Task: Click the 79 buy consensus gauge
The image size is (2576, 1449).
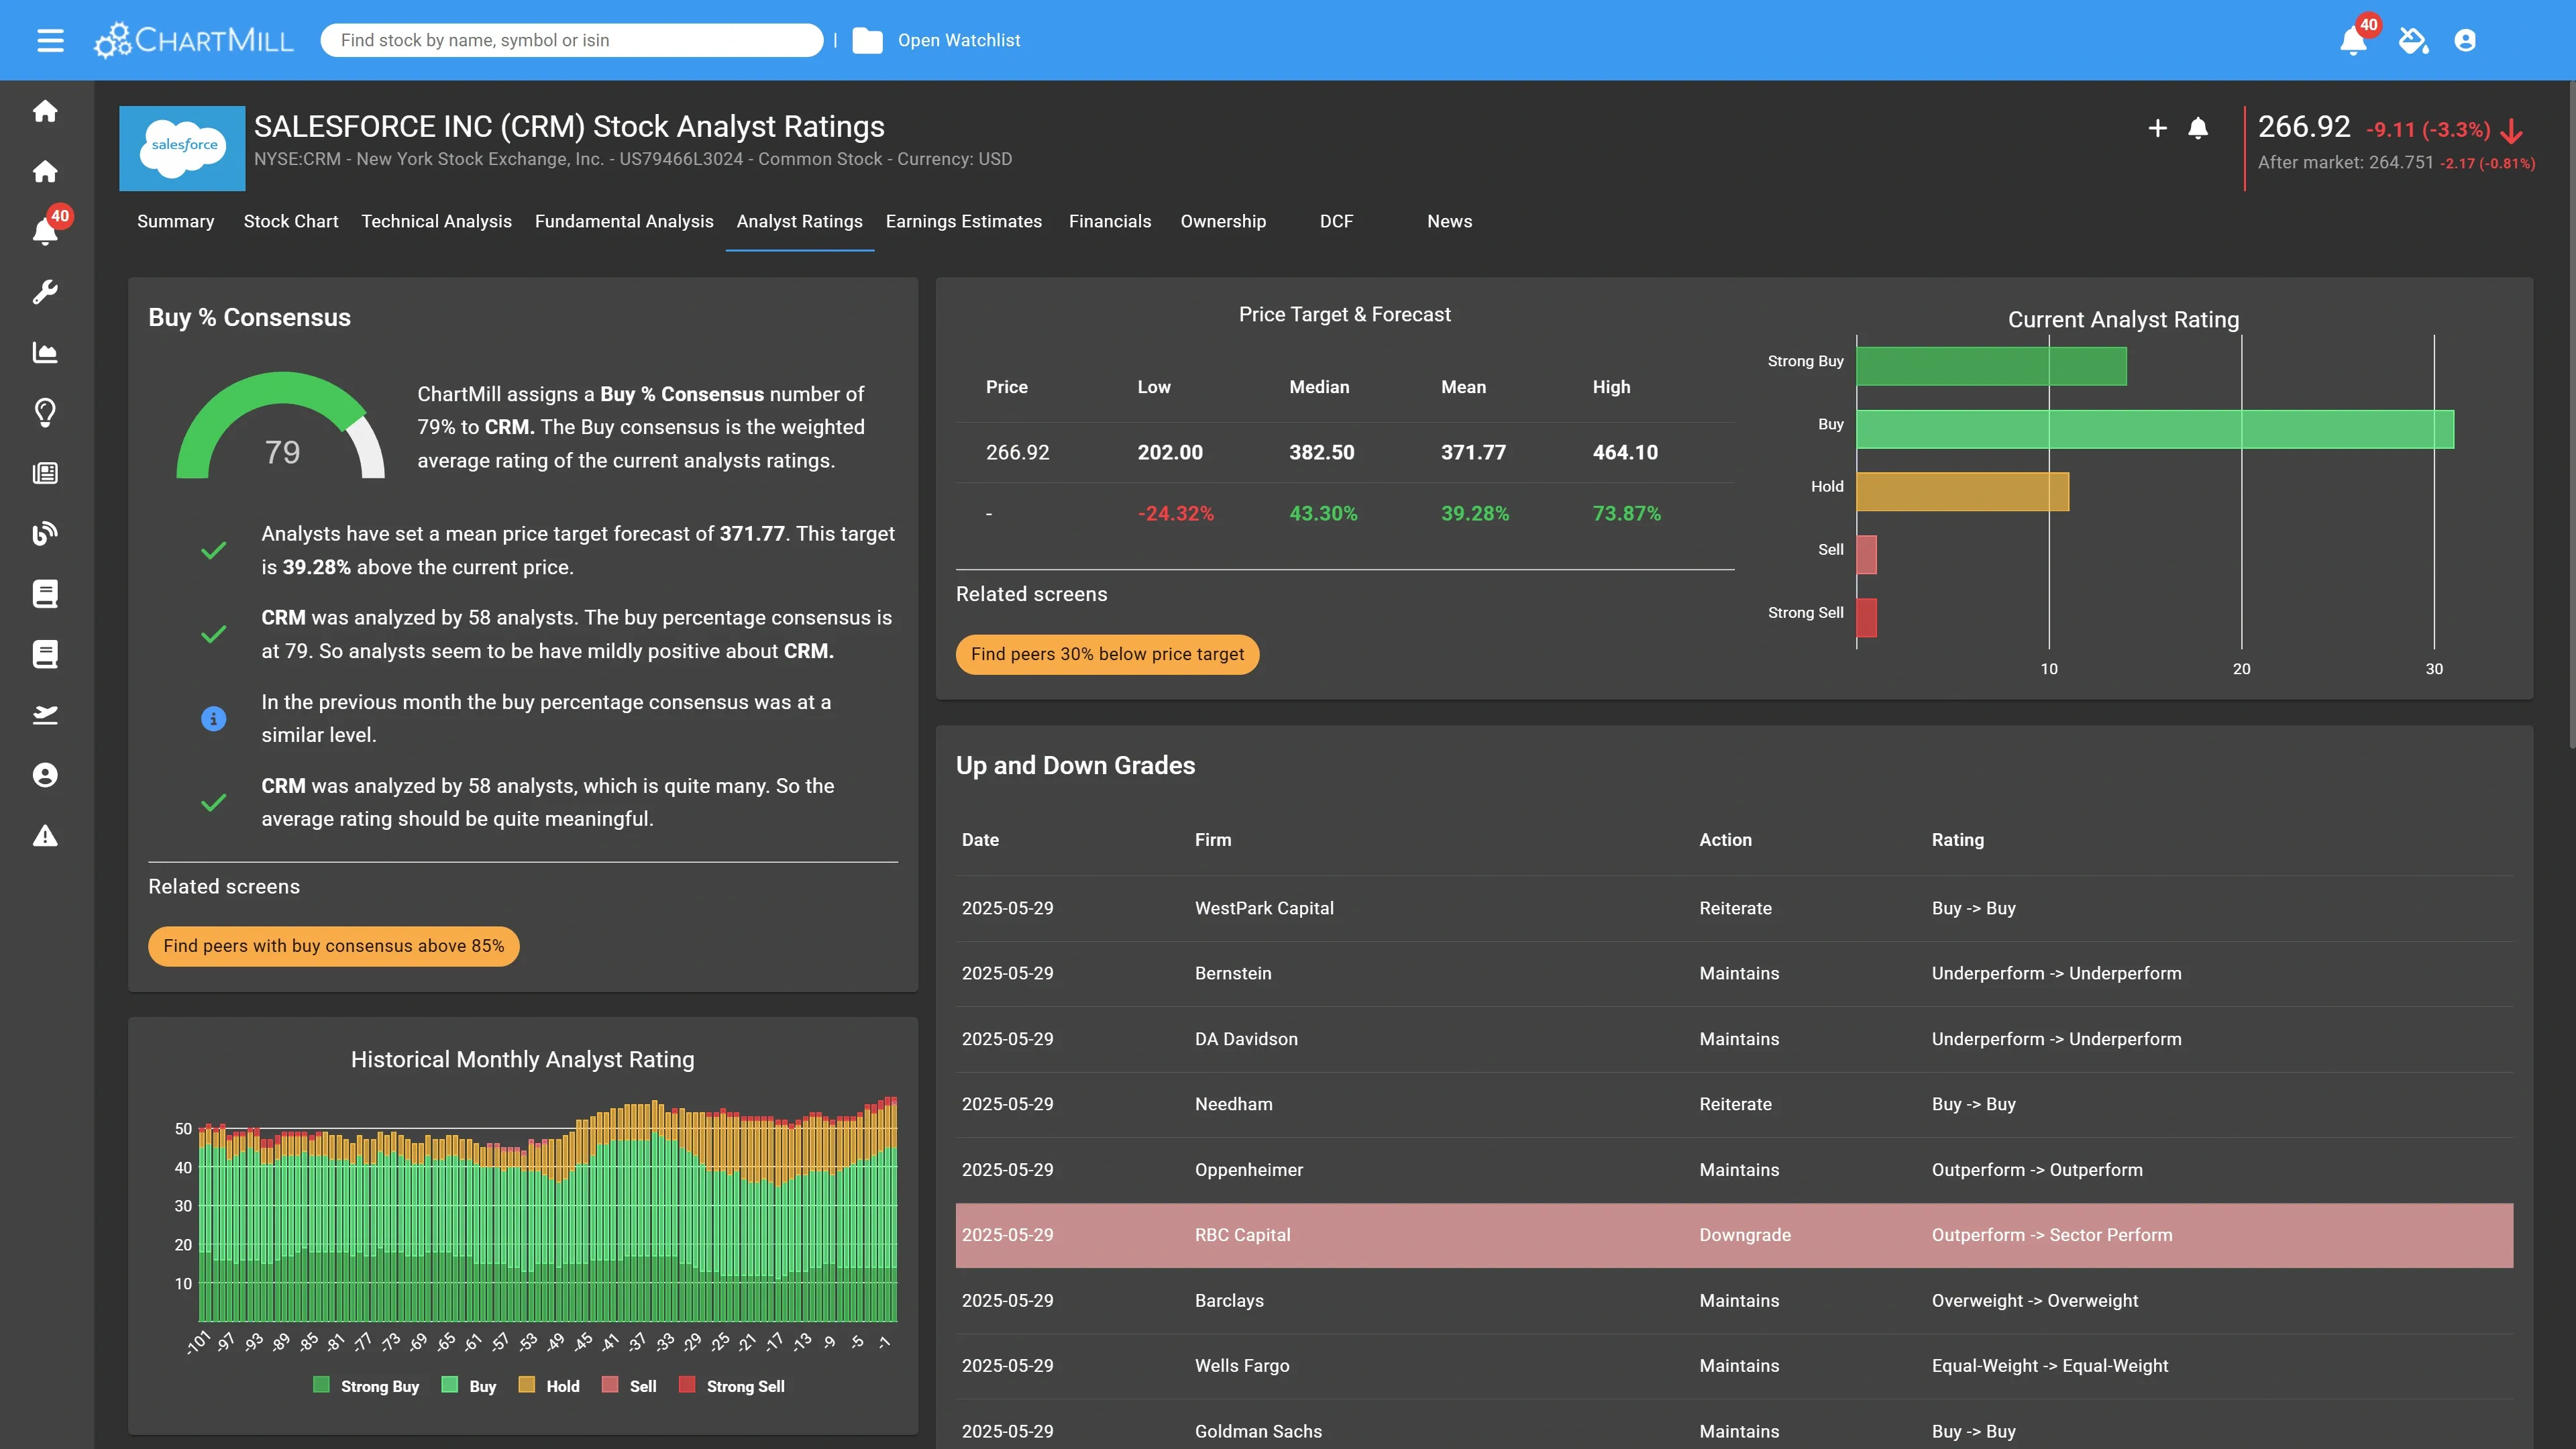Action: (281, 426)
